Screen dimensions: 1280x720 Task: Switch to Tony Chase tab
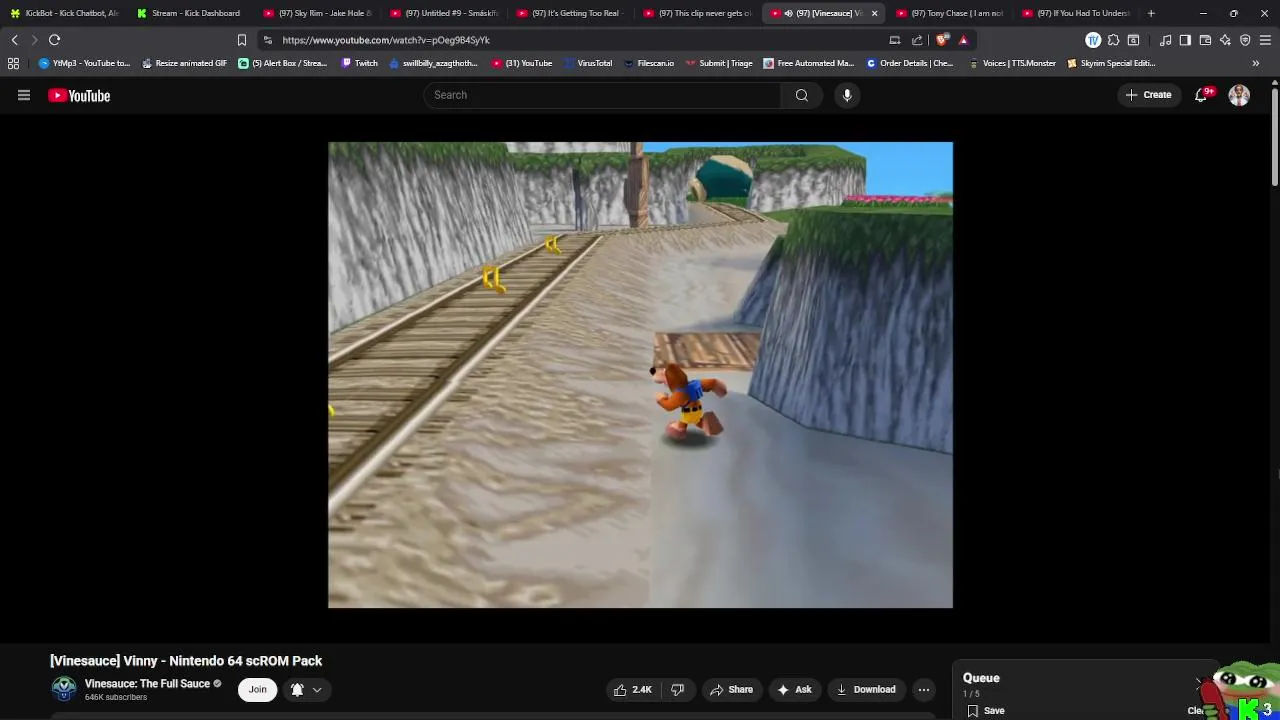(x=950, y=13)
